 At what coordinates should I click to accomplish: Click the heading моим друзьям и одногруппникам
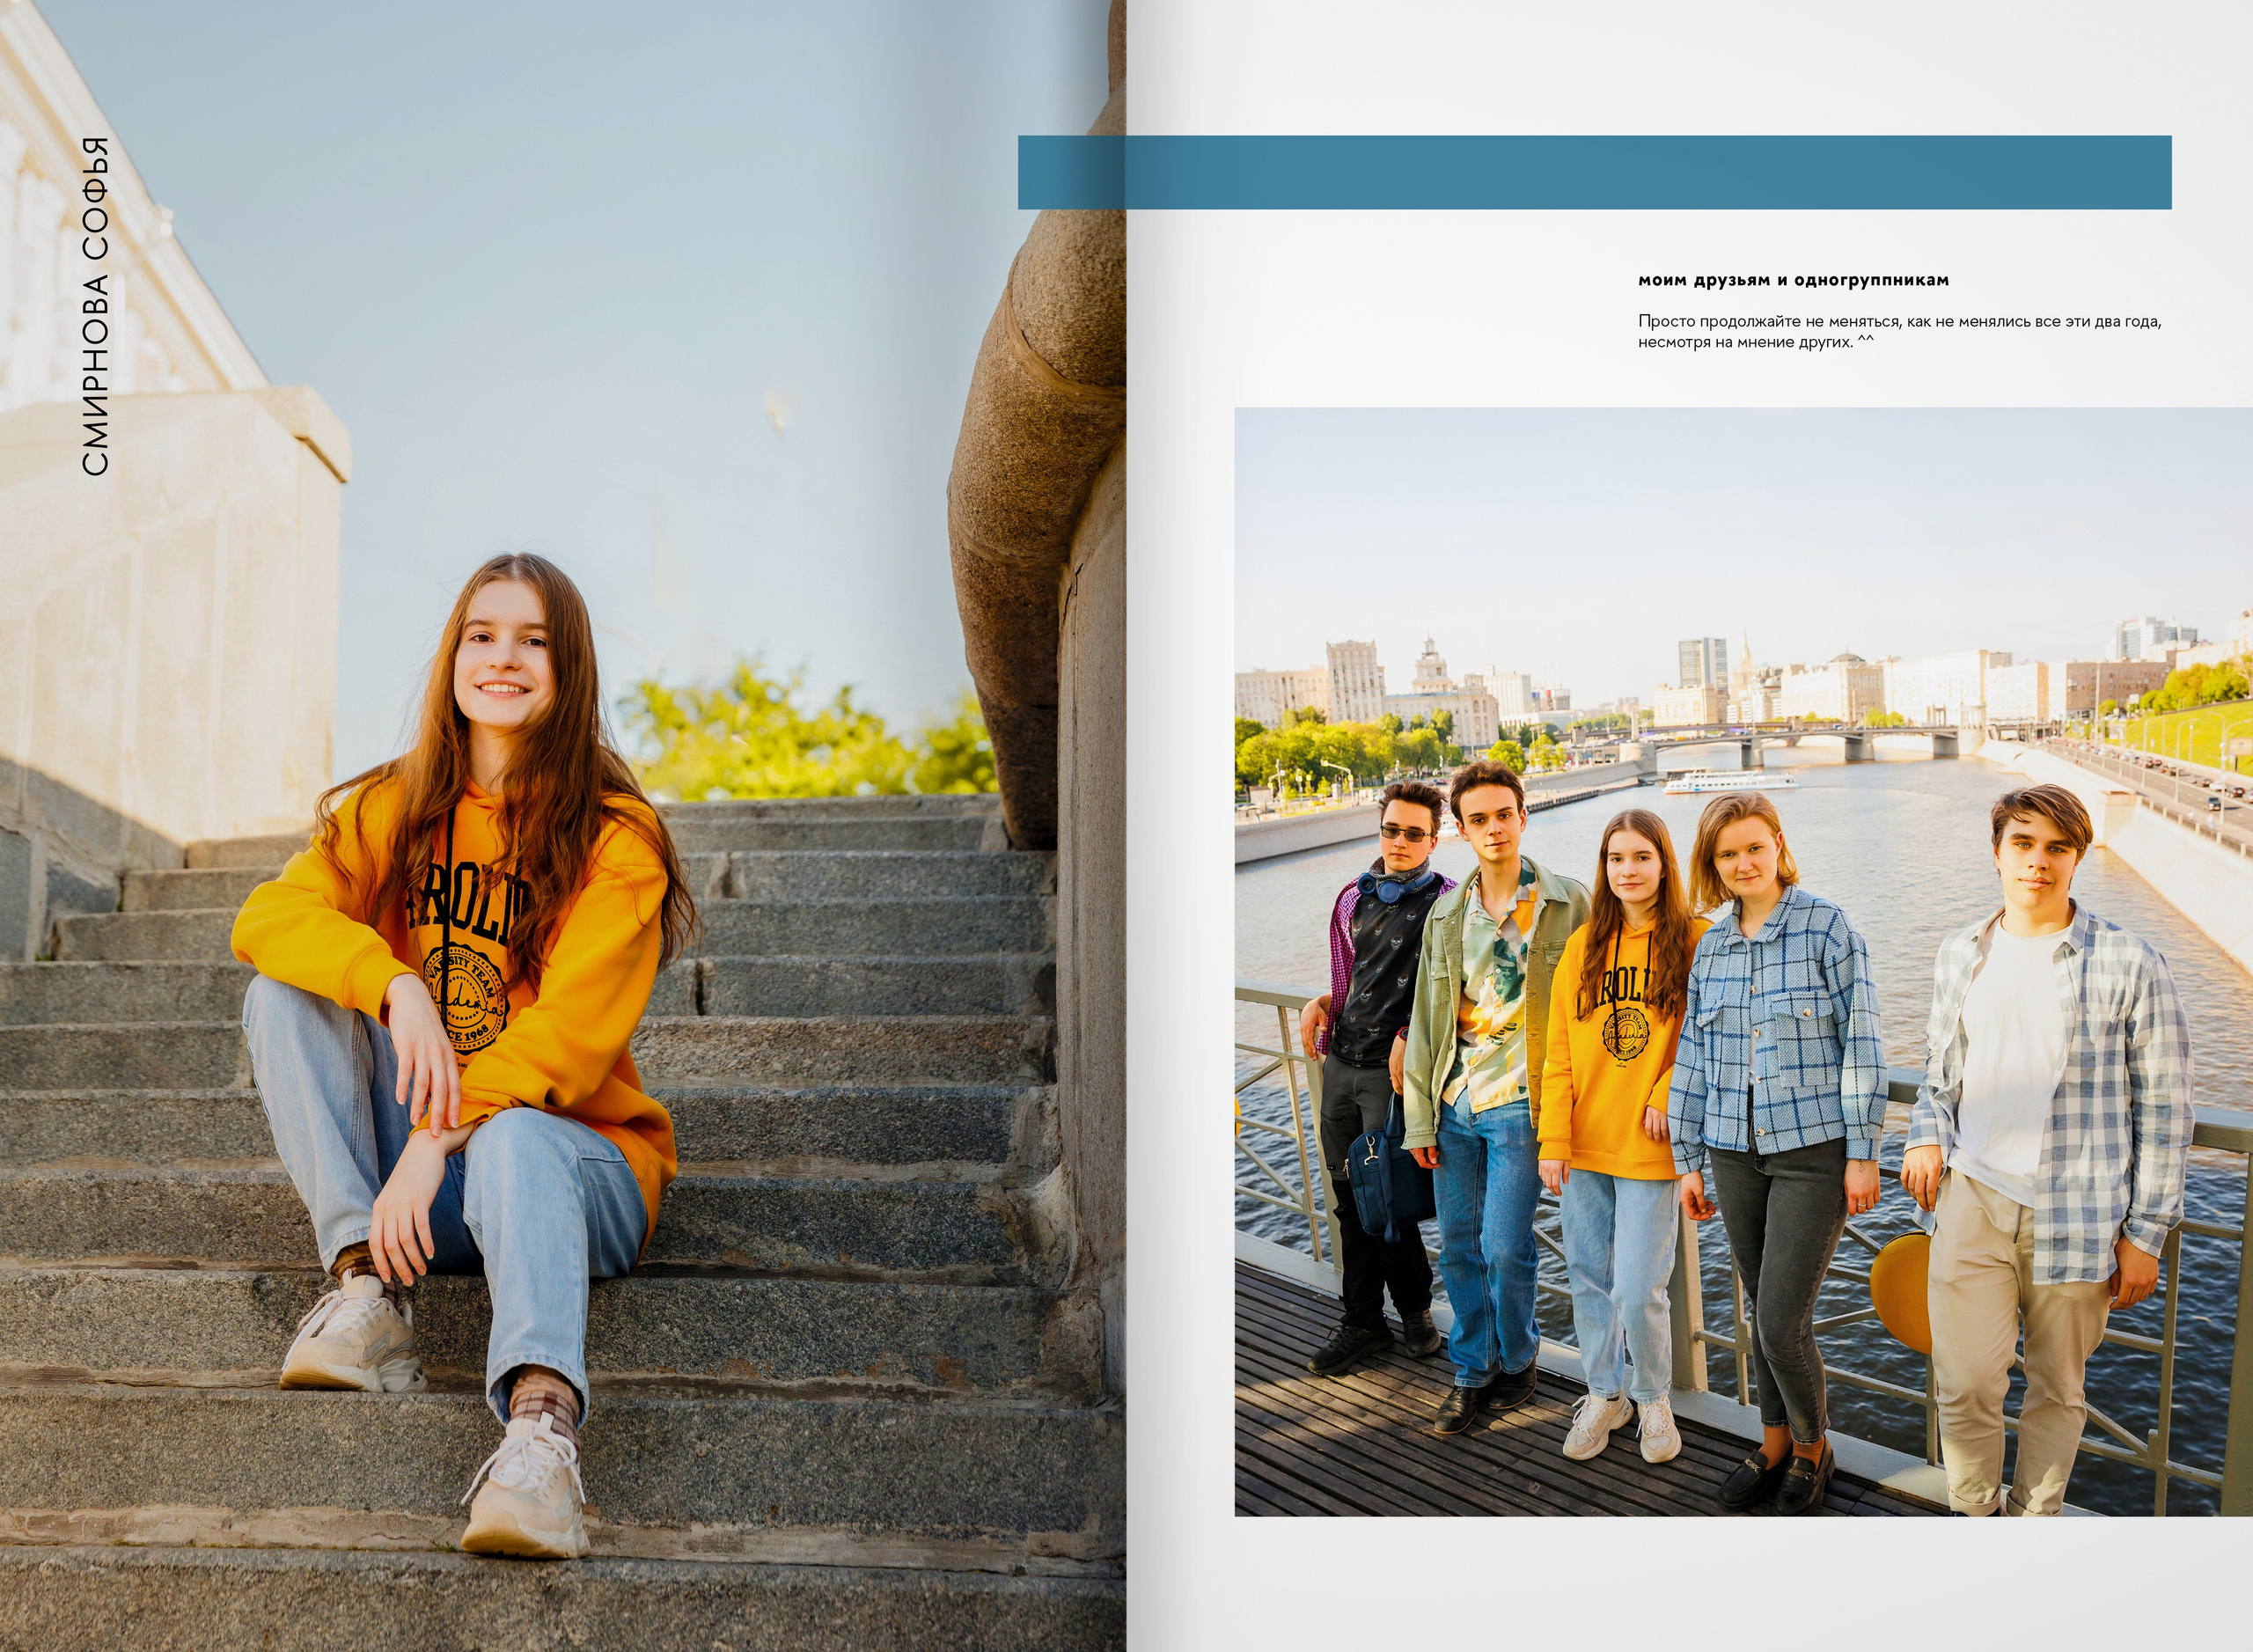pyautogui.click(x=1792, y=280)
